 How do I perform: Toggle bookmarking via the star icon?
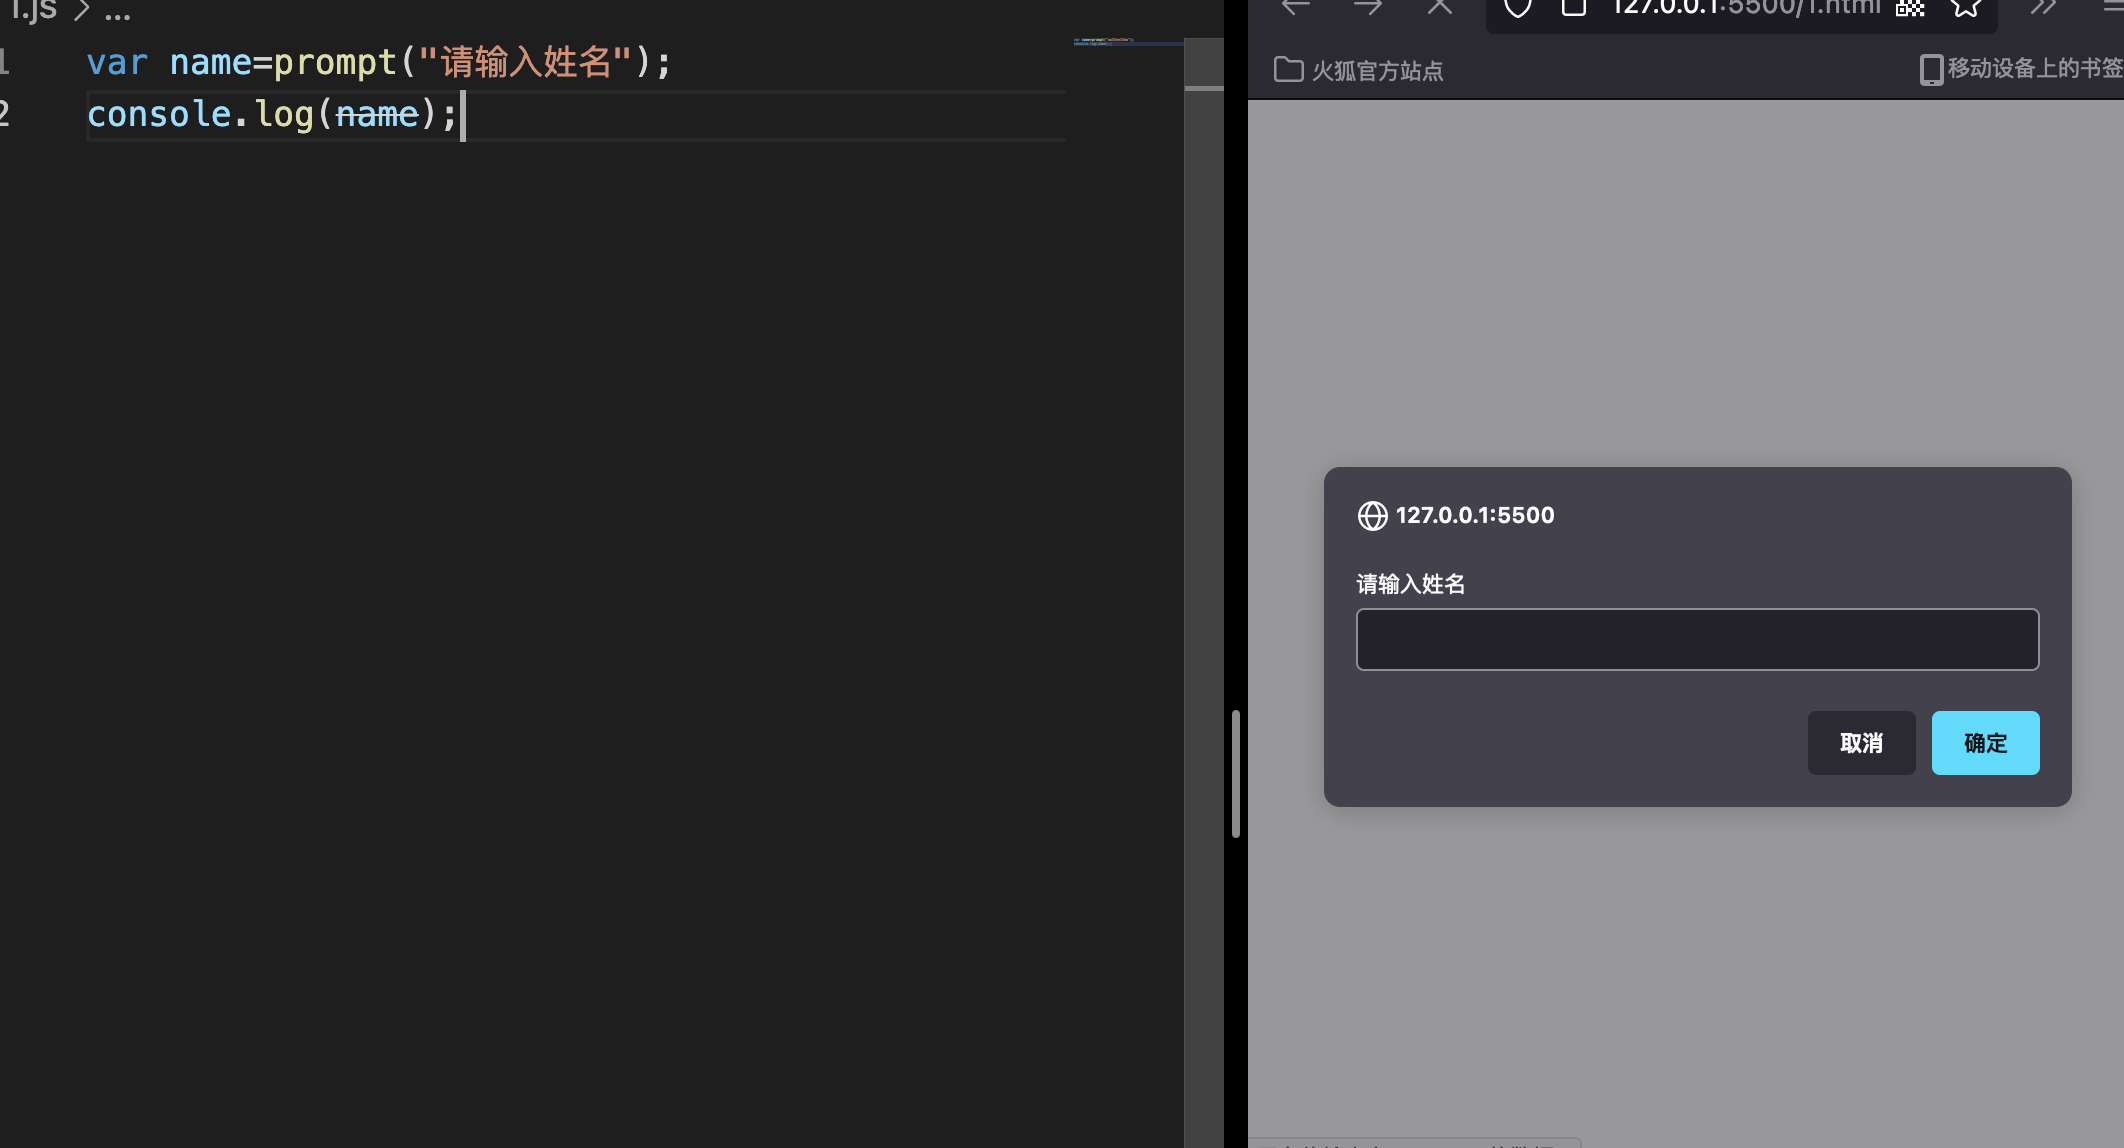[x=1966, y=8]
